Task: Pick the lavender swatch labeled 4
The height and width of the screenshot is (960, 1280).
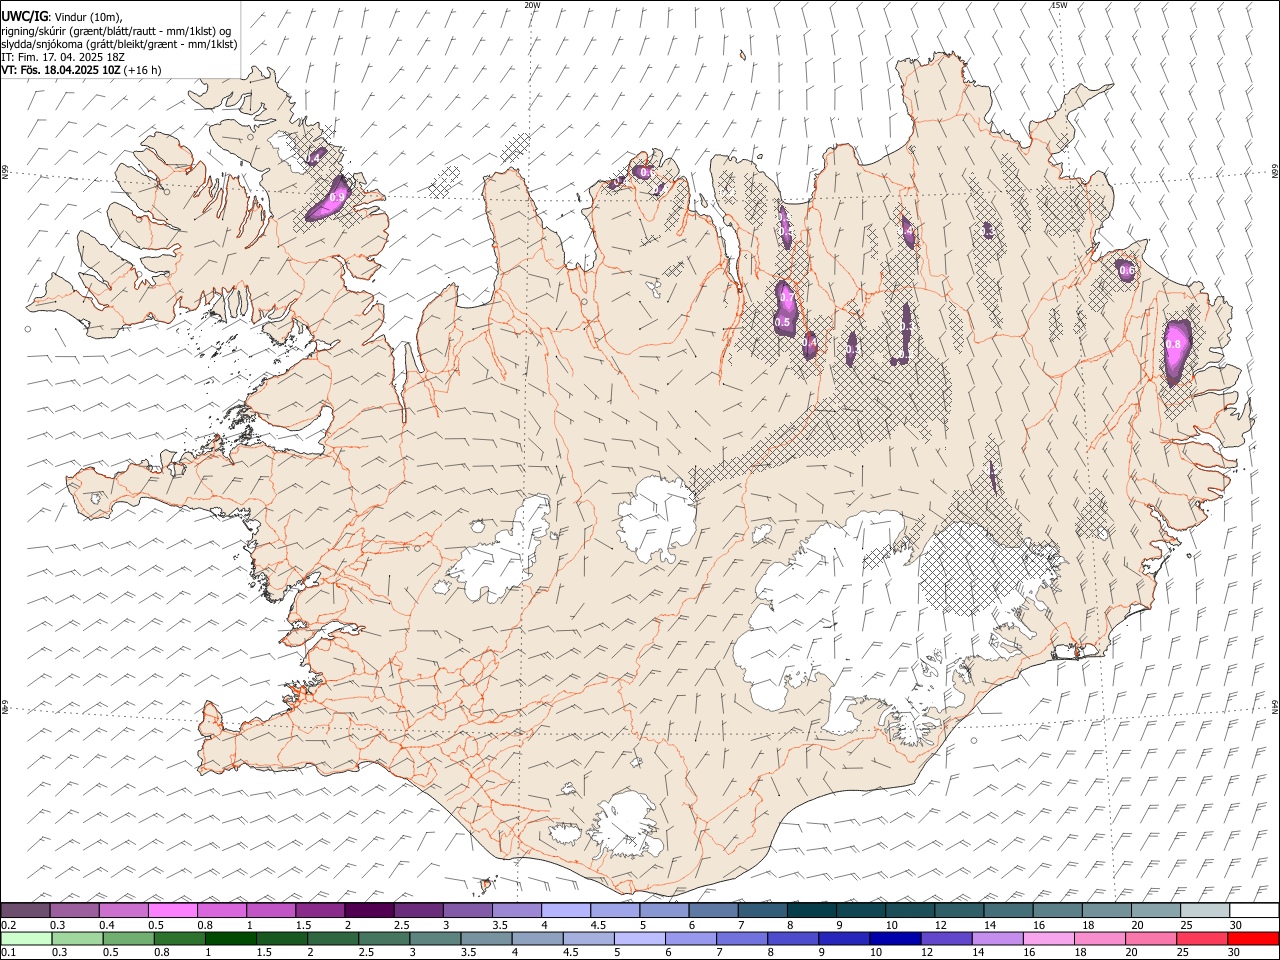Action: [566, 910]
